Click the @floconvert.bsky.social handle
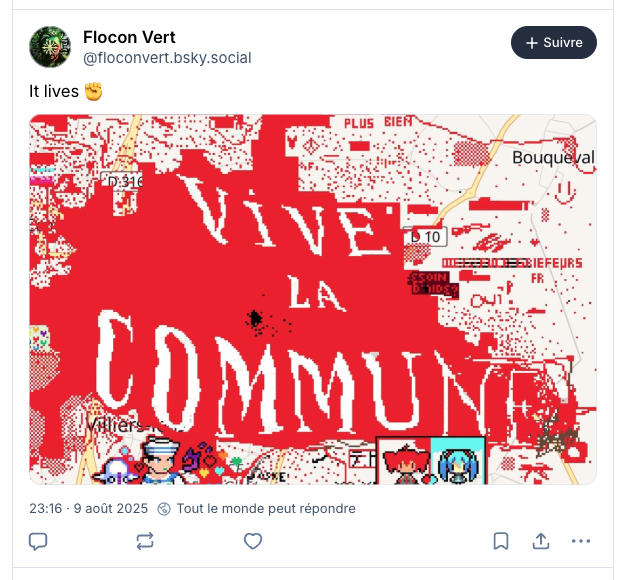Screen dimensions: 624x580 coord(167,58)
